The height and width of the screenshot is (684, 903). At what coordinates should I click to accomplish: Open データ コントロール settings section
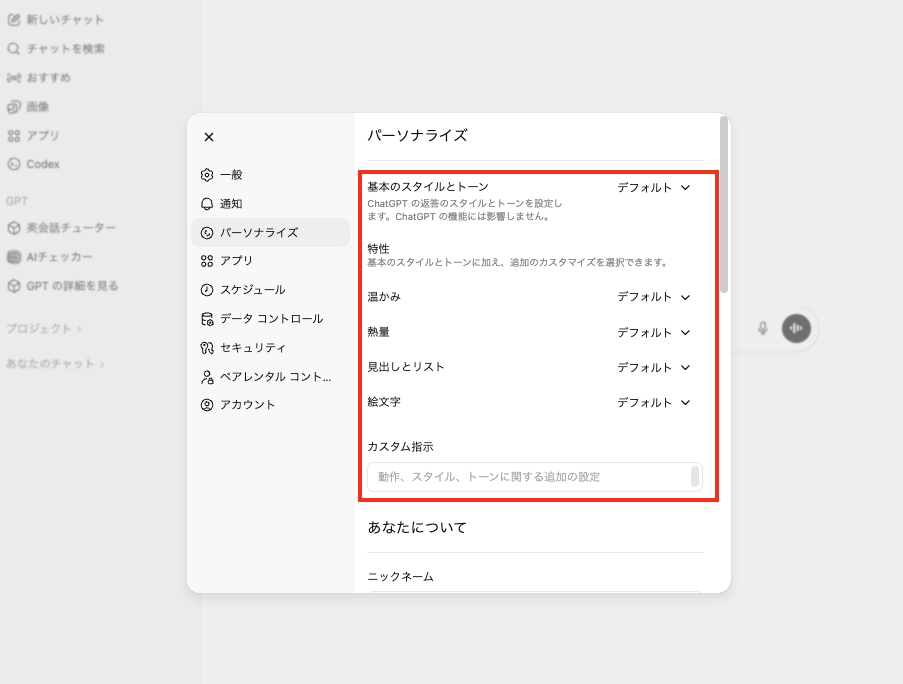click(270, 319)
